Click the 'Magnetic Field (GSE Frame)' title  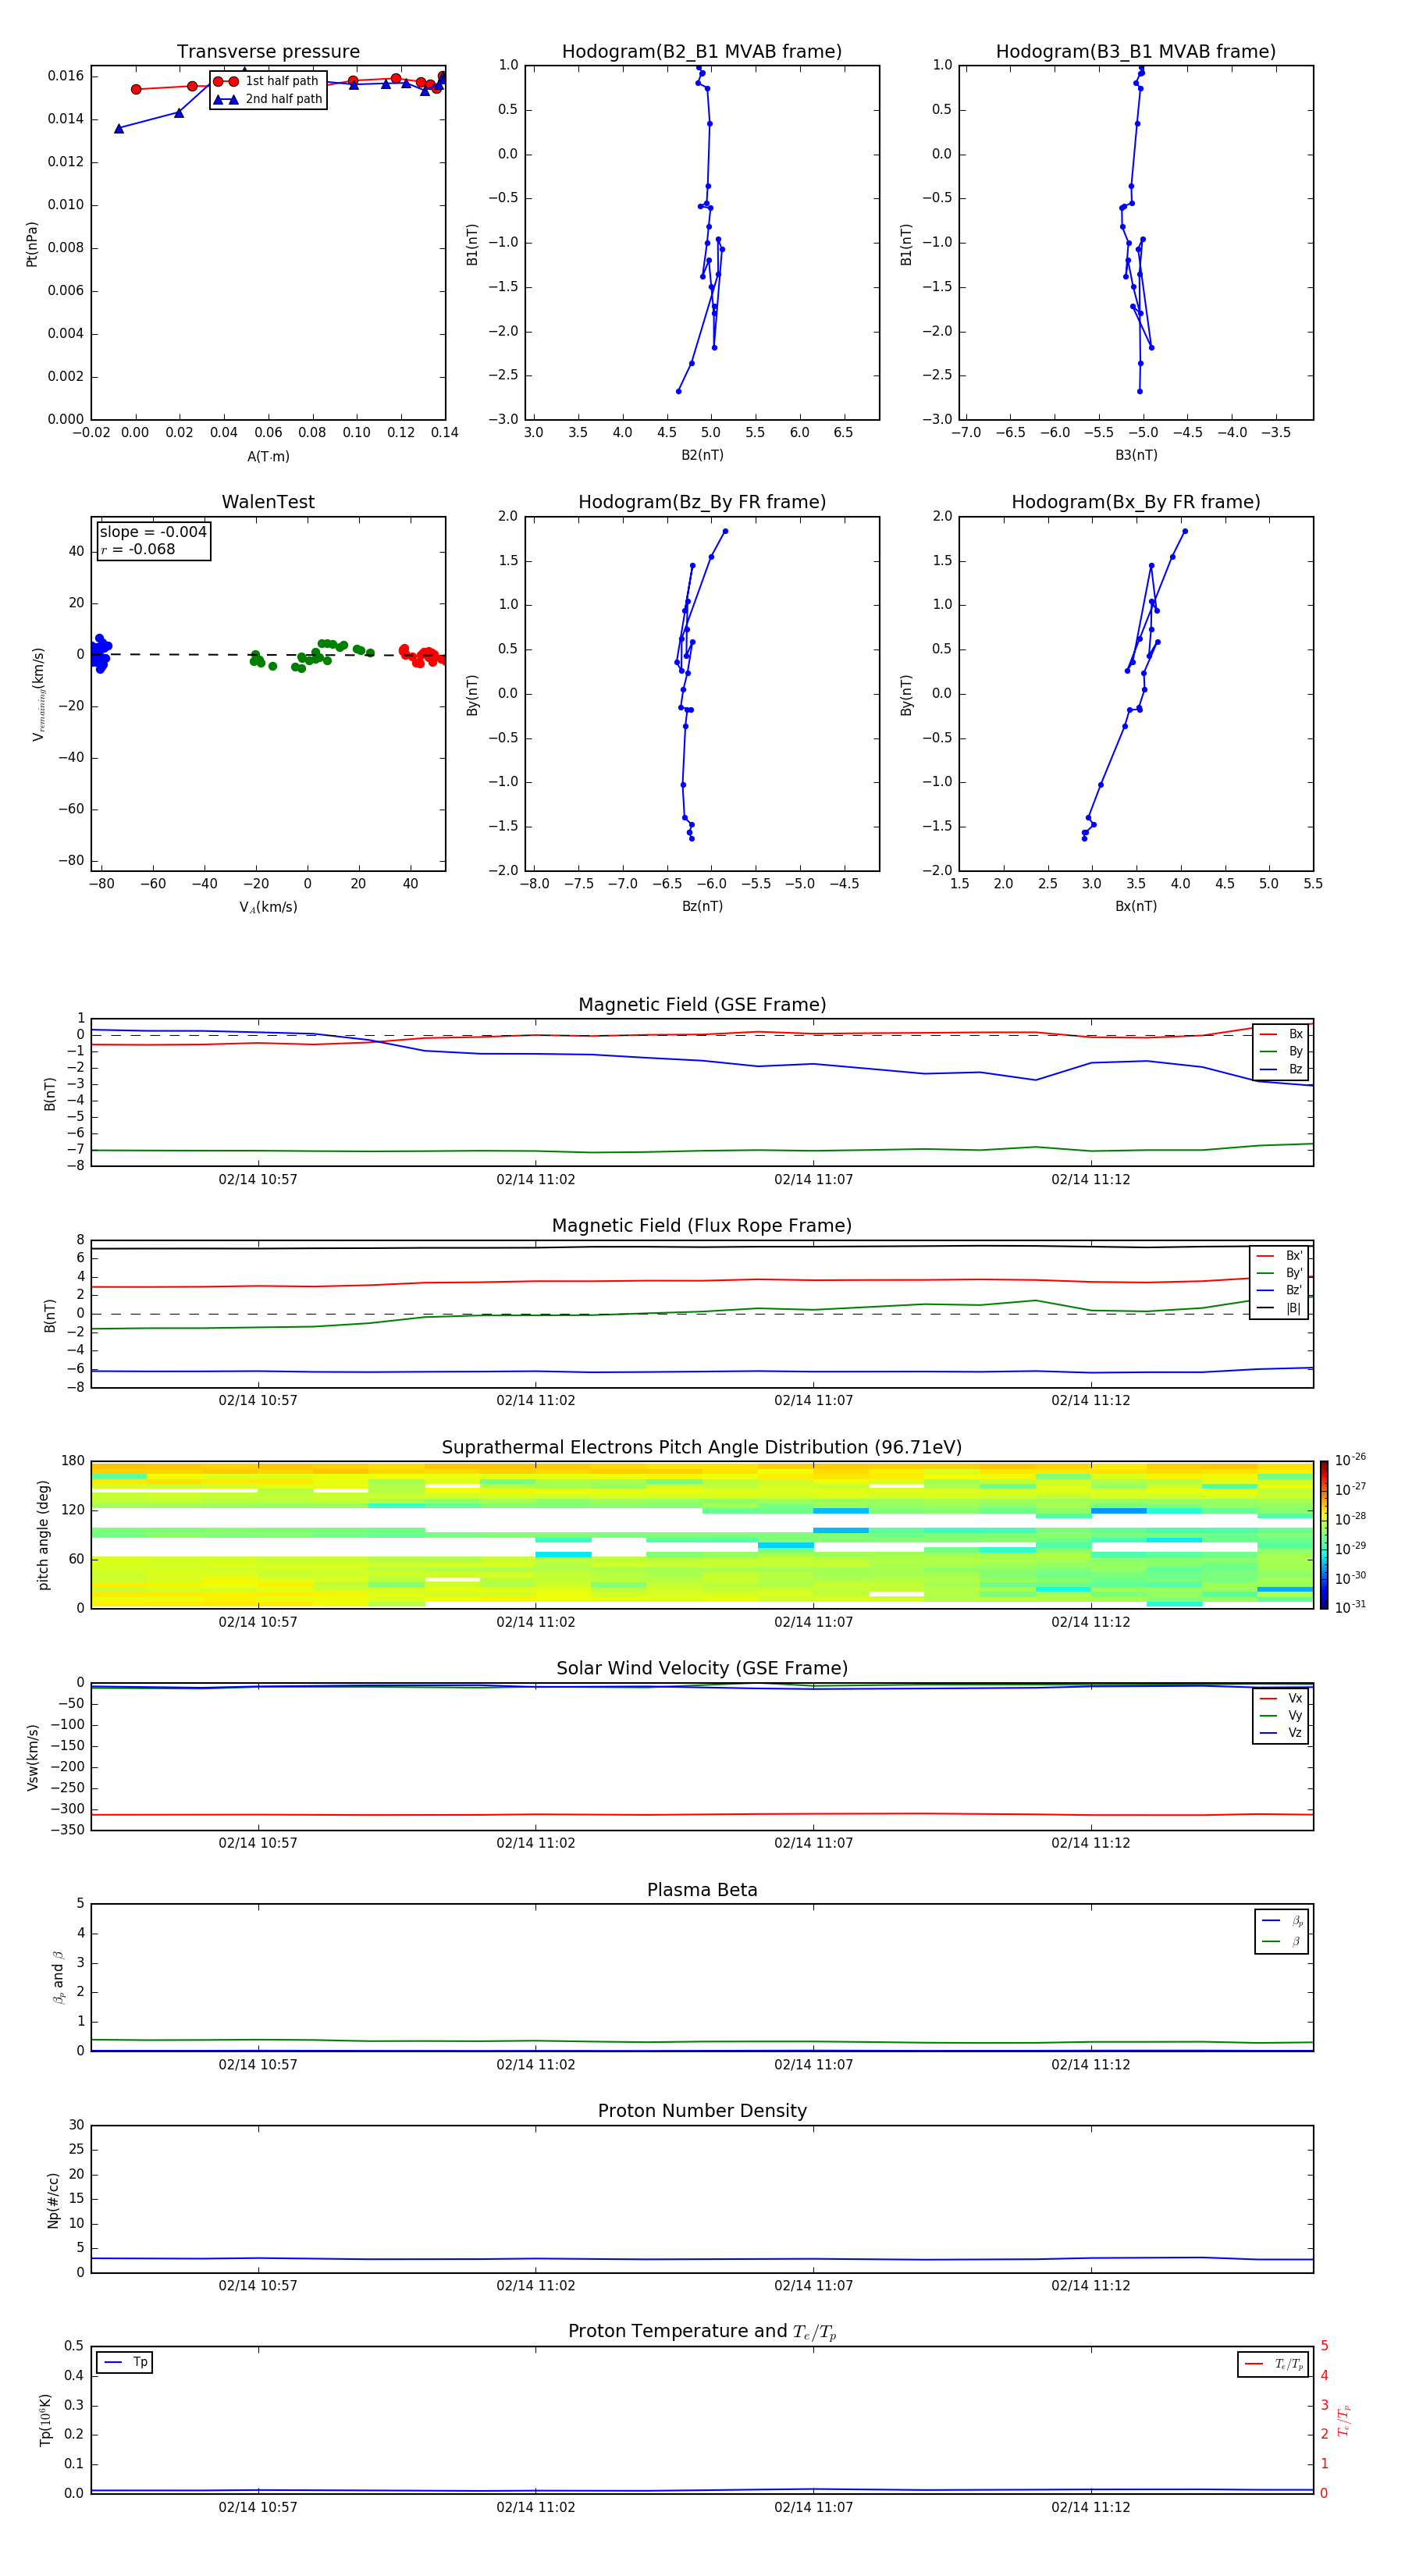702,1005
